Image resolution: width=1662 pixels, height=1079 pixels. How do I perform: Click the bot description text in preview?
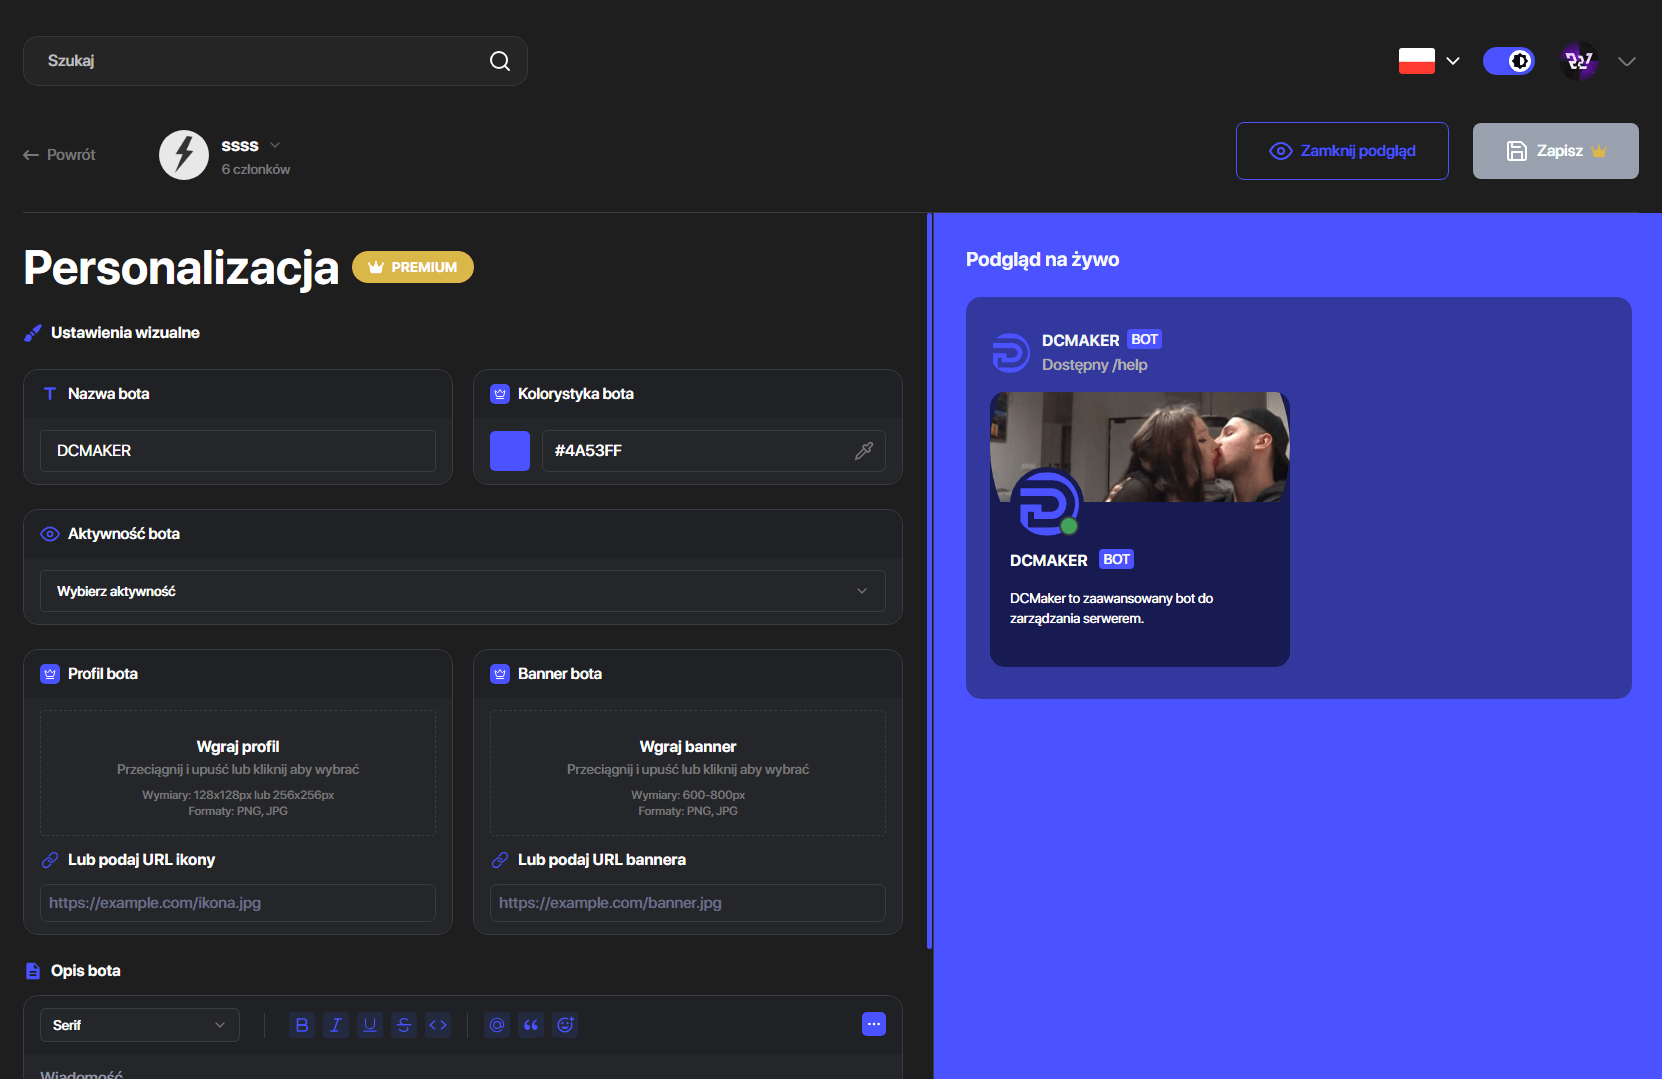tap(1111, 609)
